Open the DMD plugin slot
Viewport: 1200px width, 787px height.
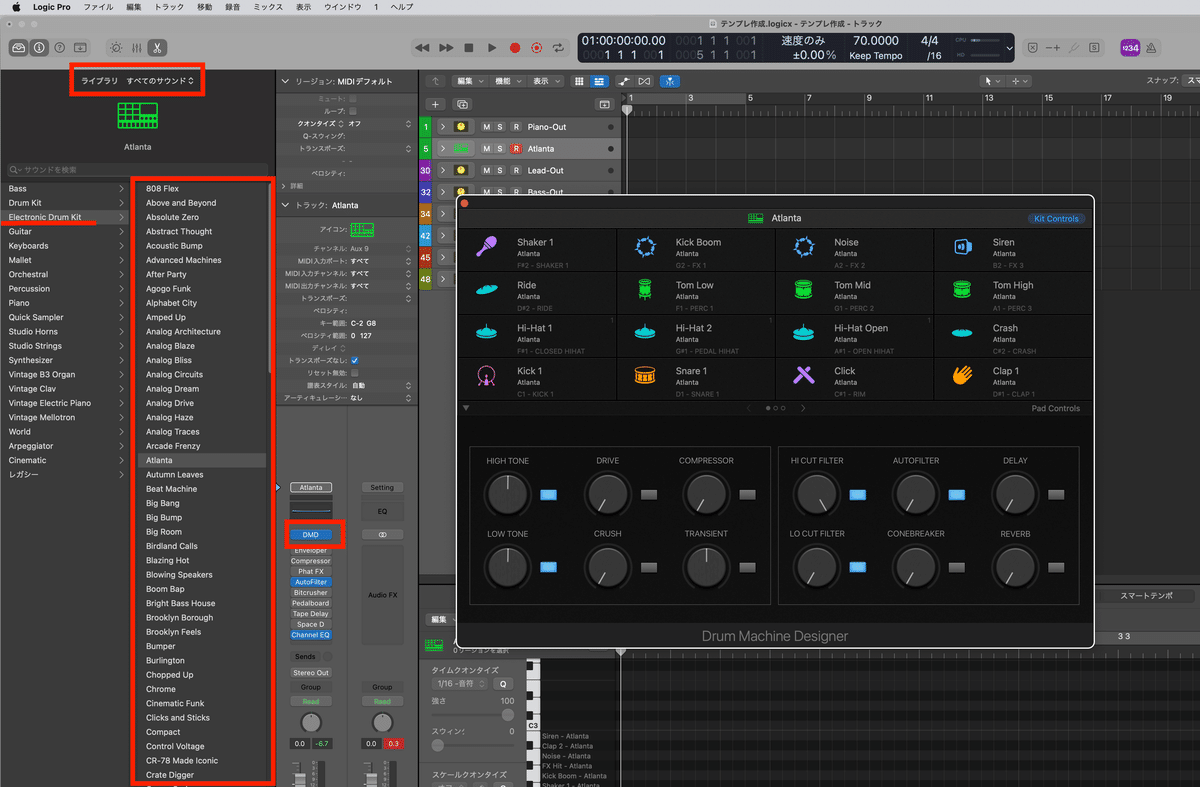pos(311,534)
